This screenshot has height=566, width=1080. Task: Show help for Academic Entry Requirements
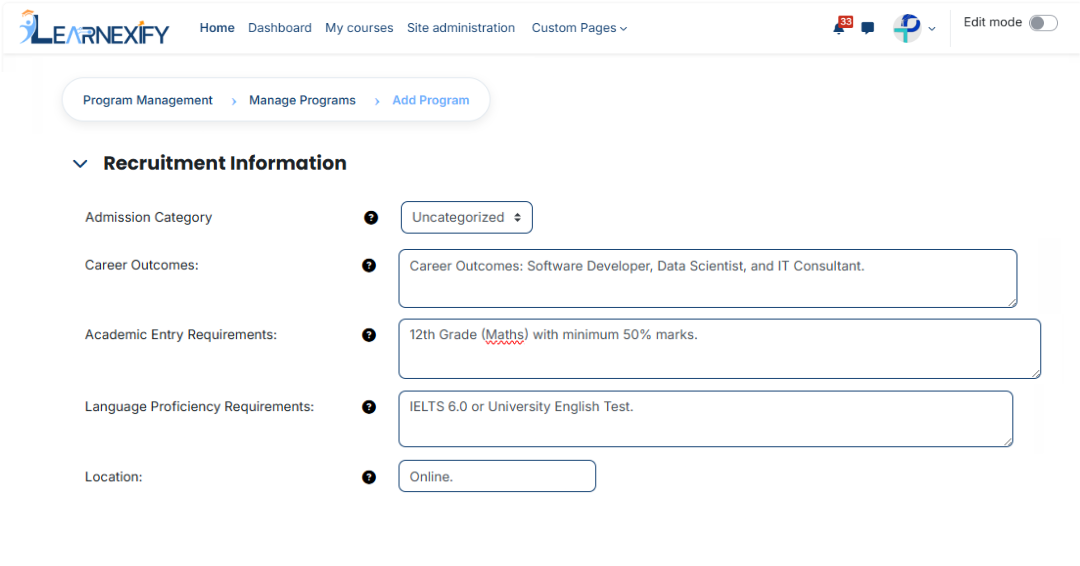coord(369,335)
